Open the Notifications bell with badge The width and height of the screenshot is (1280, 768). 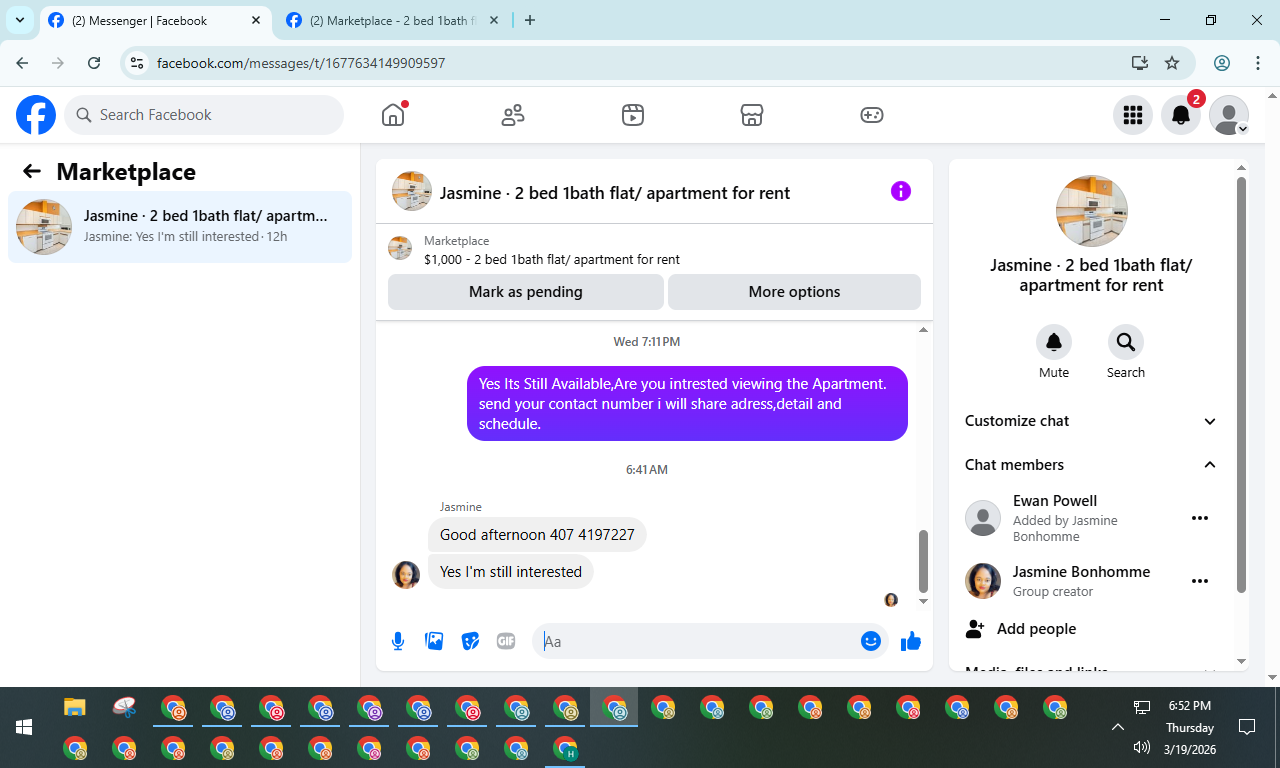point(1181,115)
